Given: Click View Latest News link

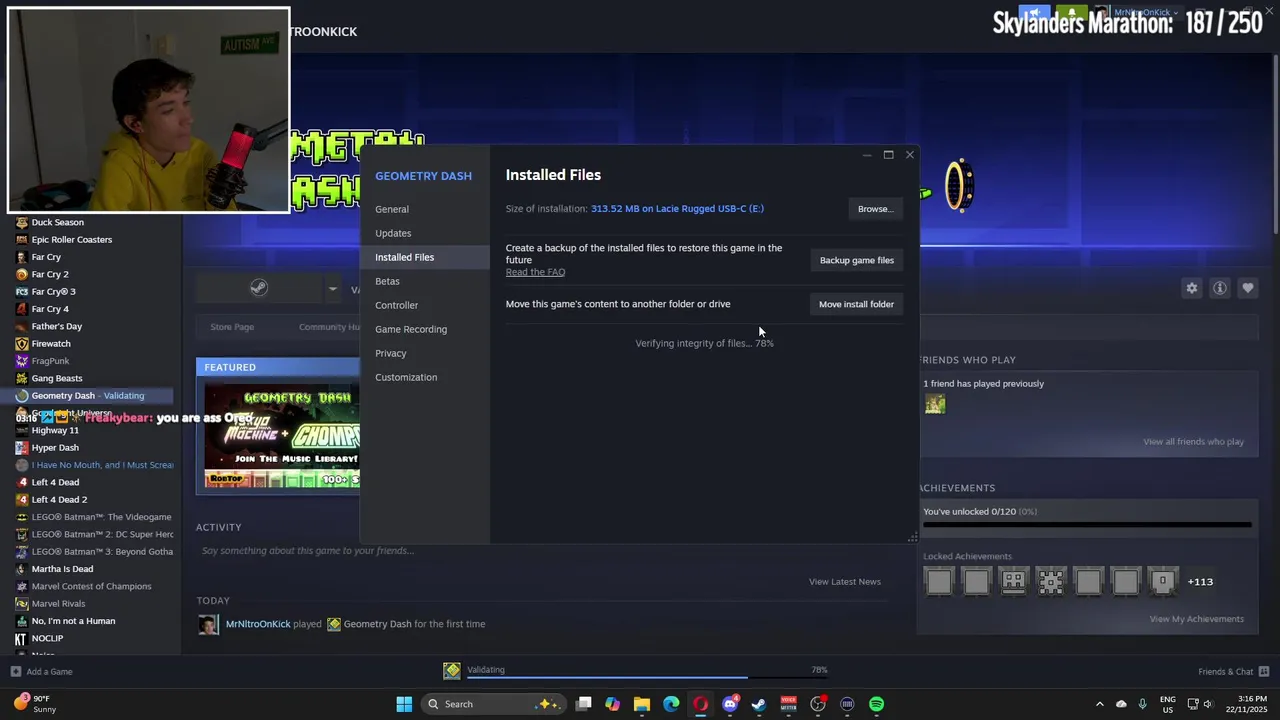Looking at the screenshot, I should point(844,582).
